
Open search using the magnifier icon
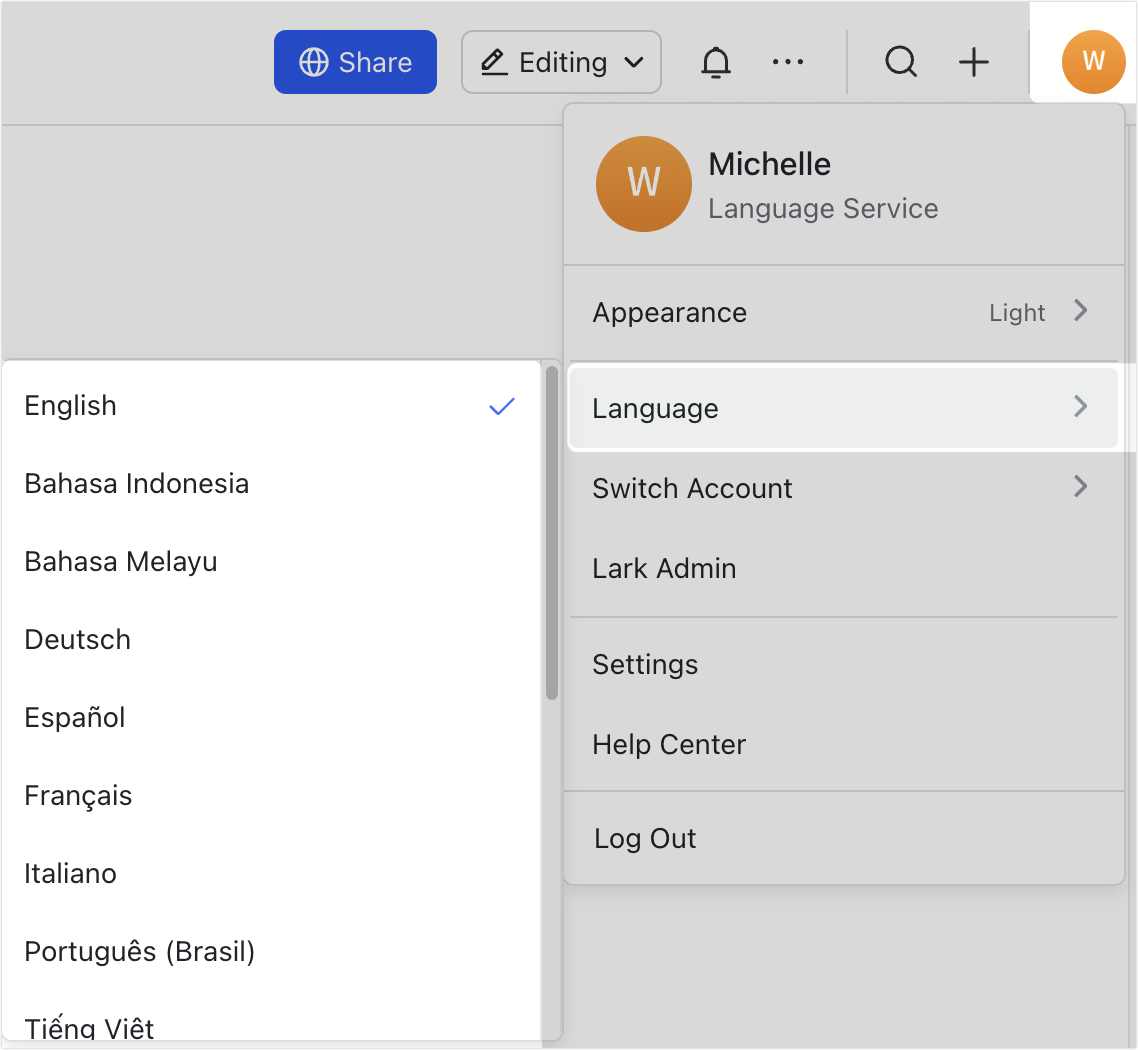tap(900, 62)
